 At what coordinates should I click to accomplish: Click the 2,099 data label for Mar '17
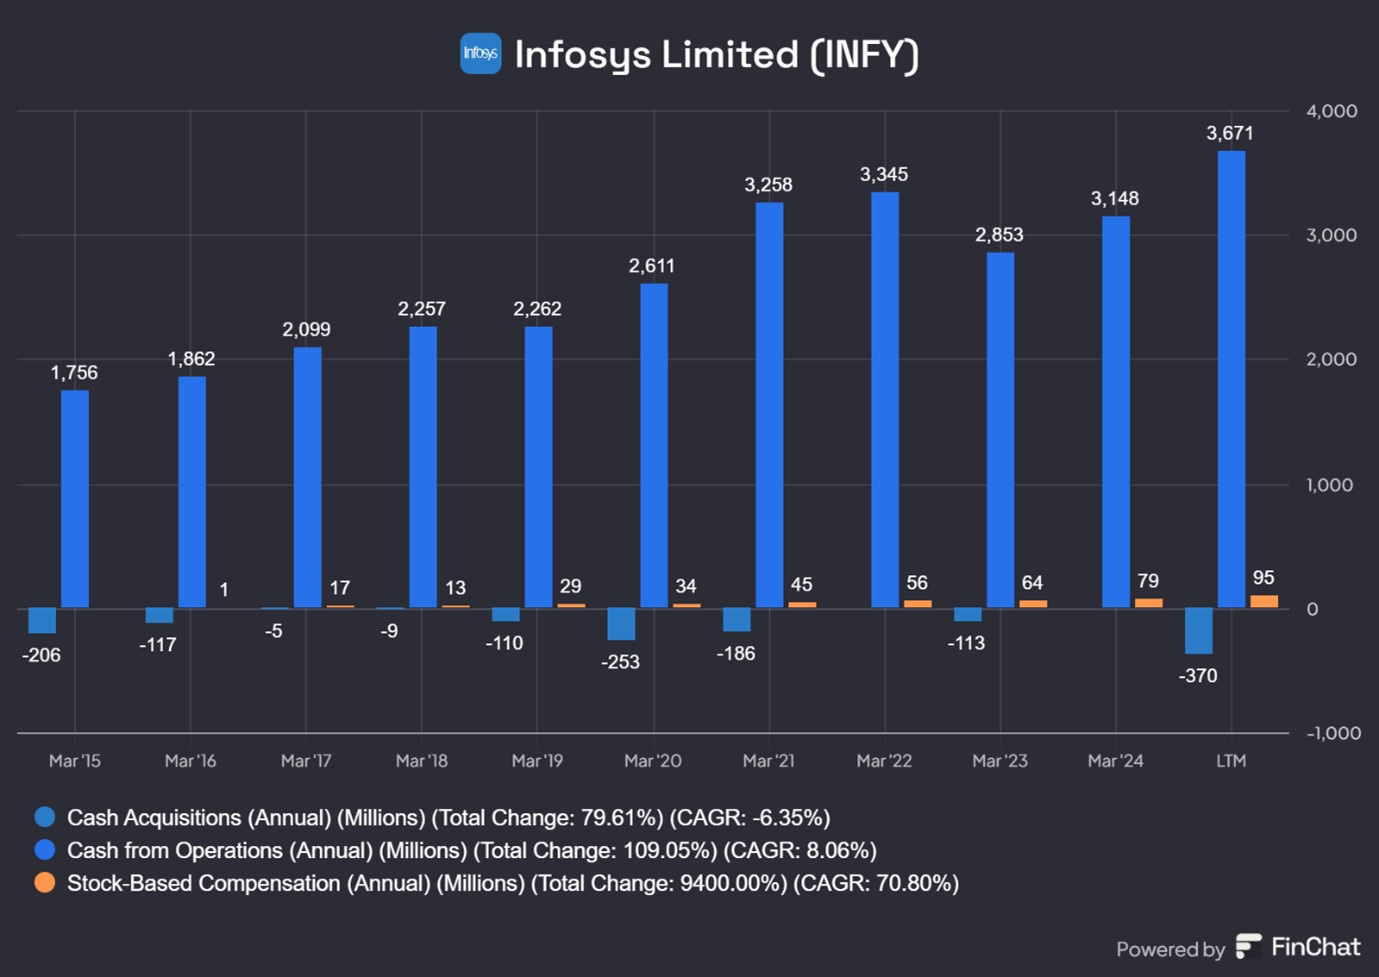(306, 330)
